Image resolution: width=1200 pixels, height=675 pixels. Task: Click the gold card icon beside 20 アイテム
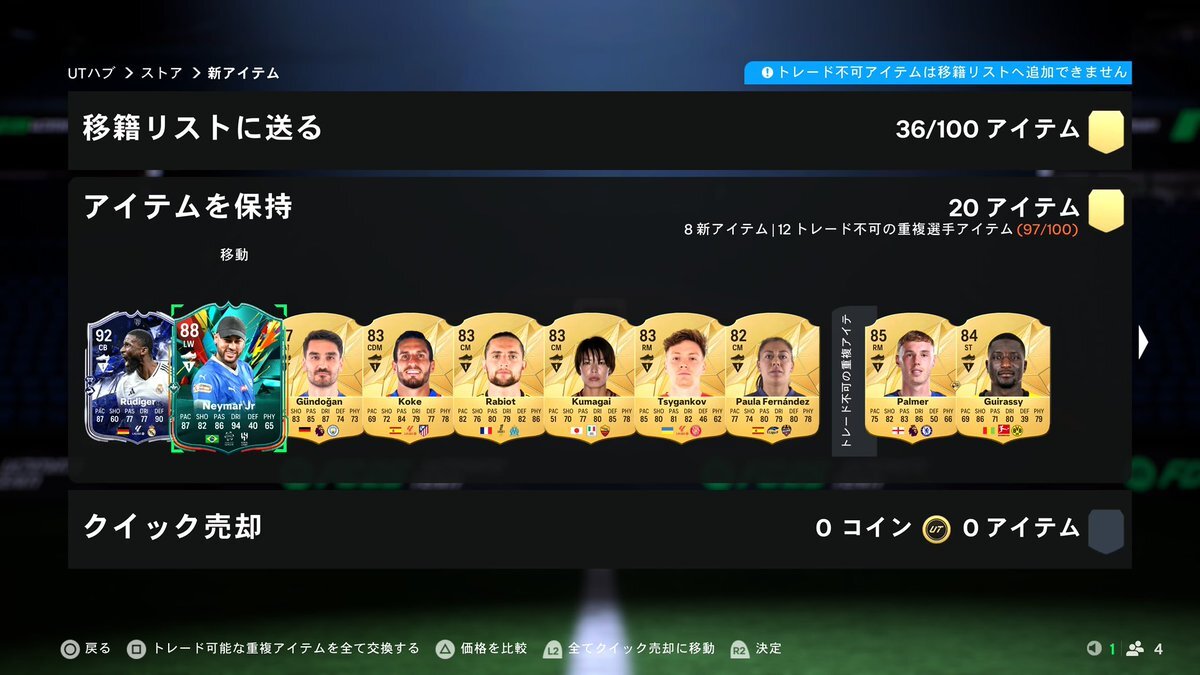(1106, 210)
